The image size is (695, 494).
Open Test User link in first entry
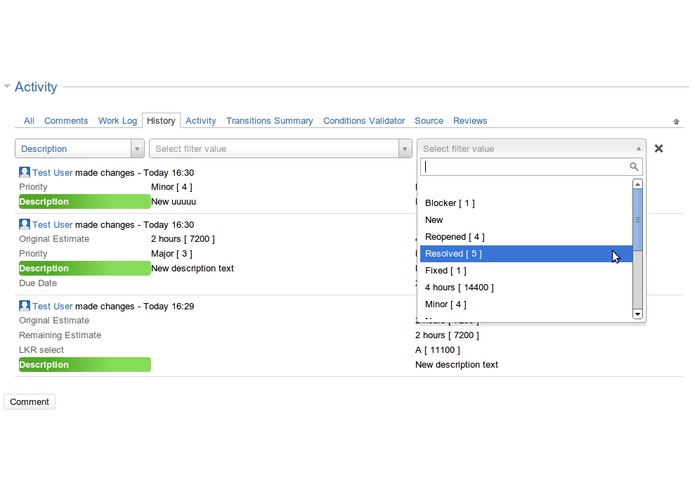(x=52, y=173)
